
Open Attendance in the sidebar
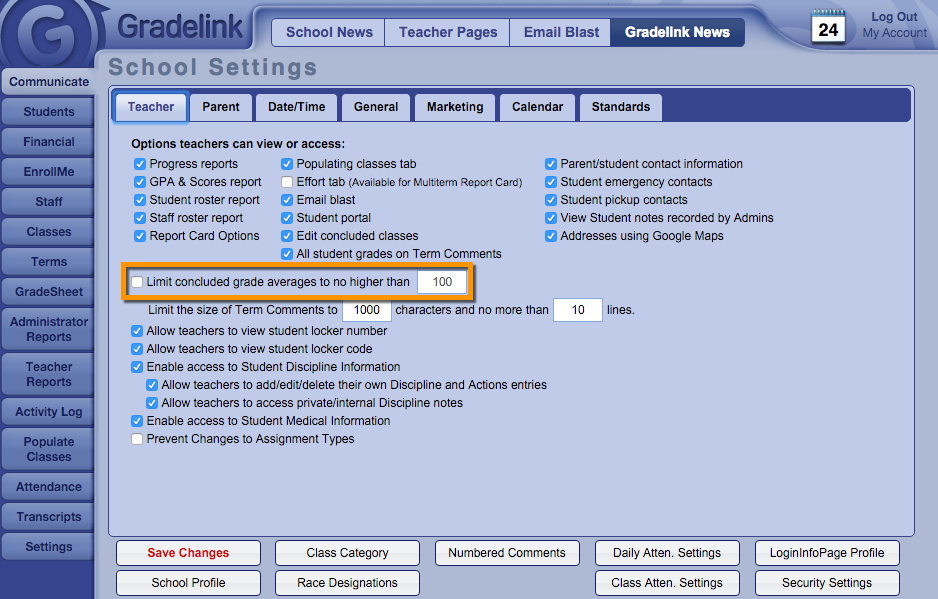point(48,487)
